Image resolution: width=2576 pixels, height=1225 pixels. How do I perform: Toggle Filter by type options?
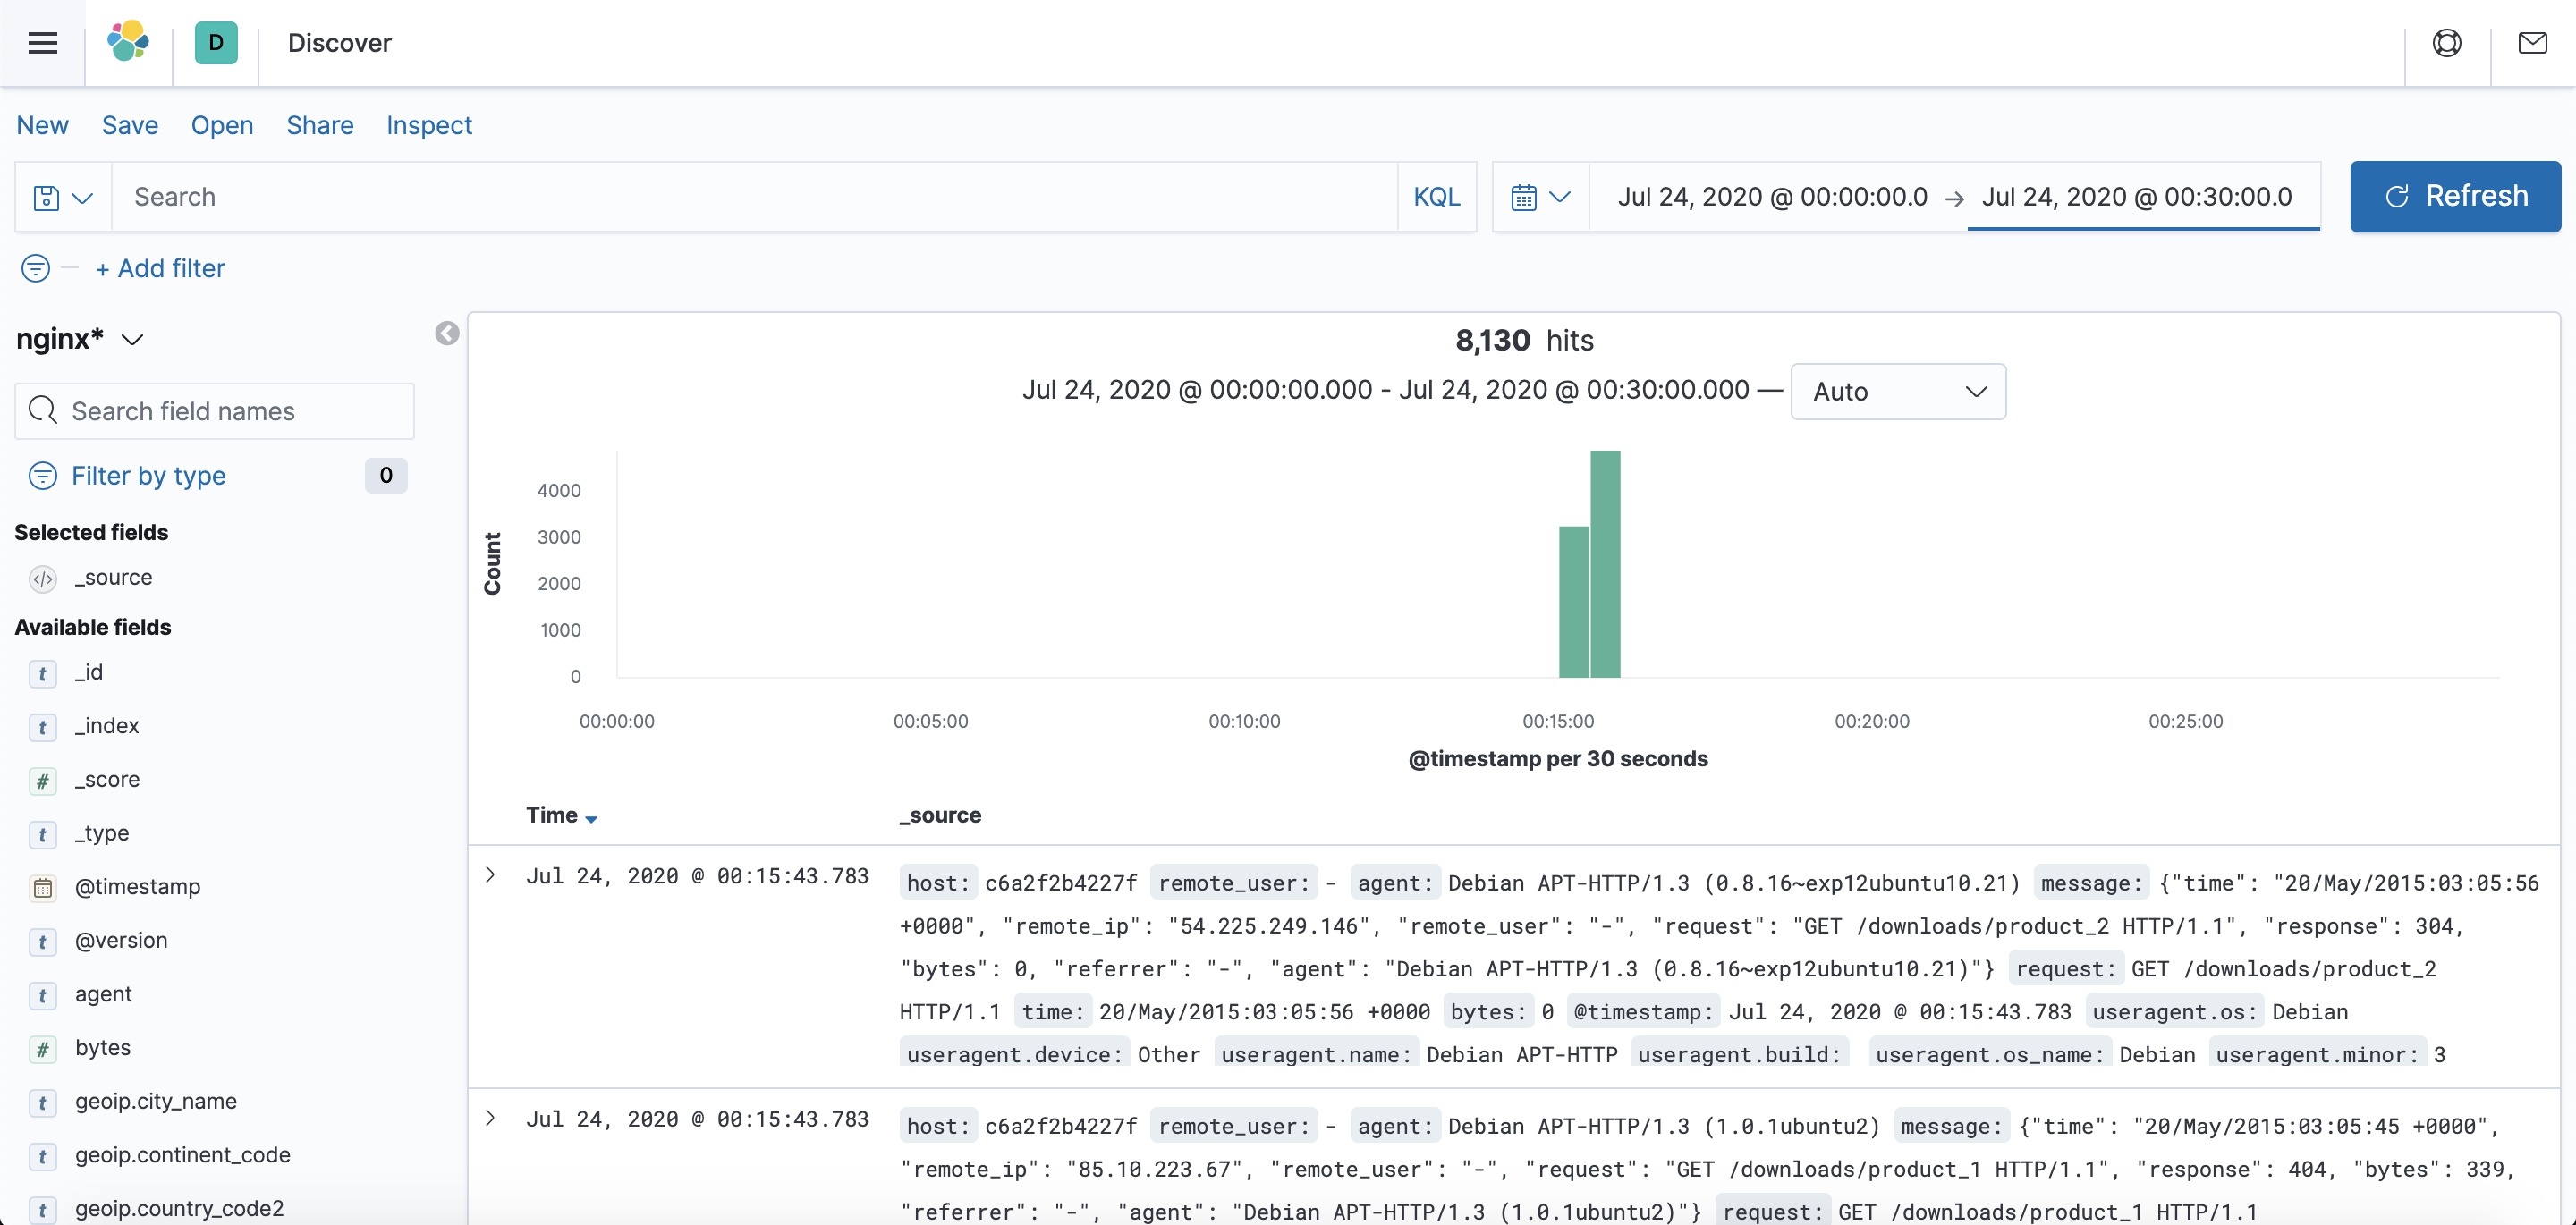click(148, 475)
